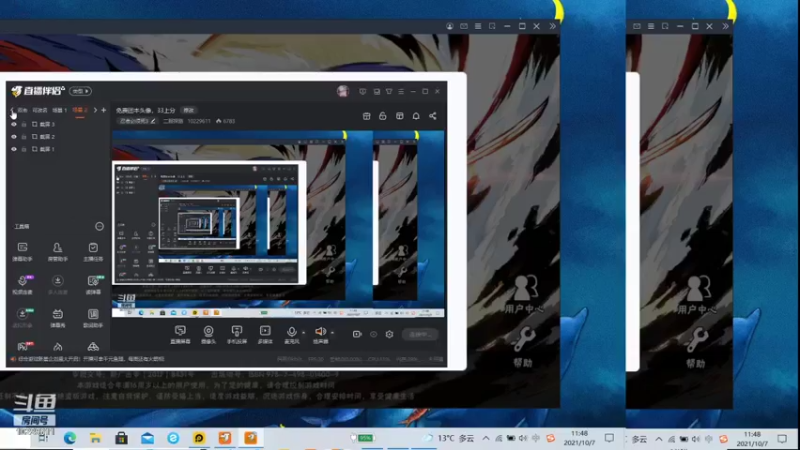This screenshot has width=800, height=450.
Task: Hide the 截屏 1 layer
Action: click(x=14, y=149)
